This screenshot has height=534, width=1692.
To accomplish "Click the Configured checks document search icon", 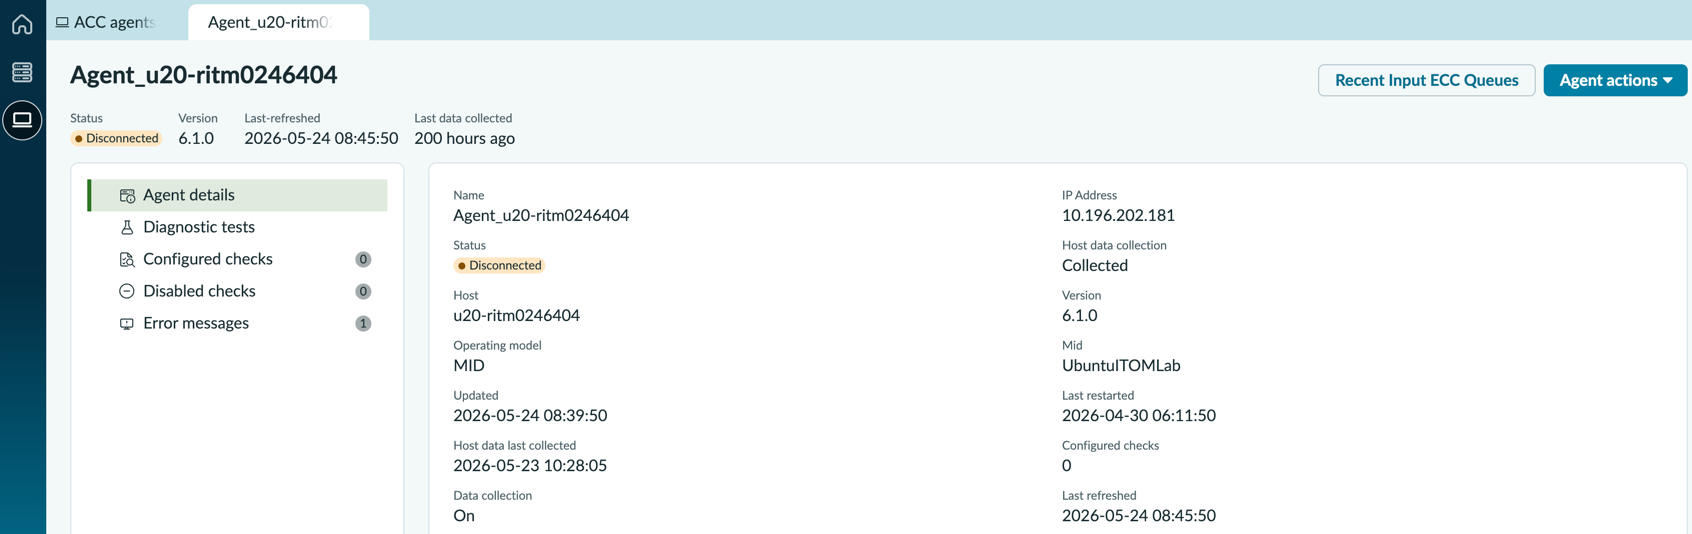I will [x=127, y=259].
